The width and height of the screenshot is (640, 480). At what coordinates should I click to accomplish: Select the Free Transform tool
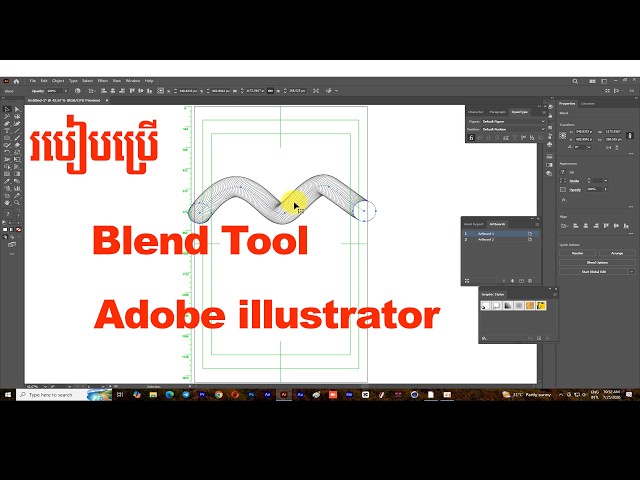tap(17, 159)
